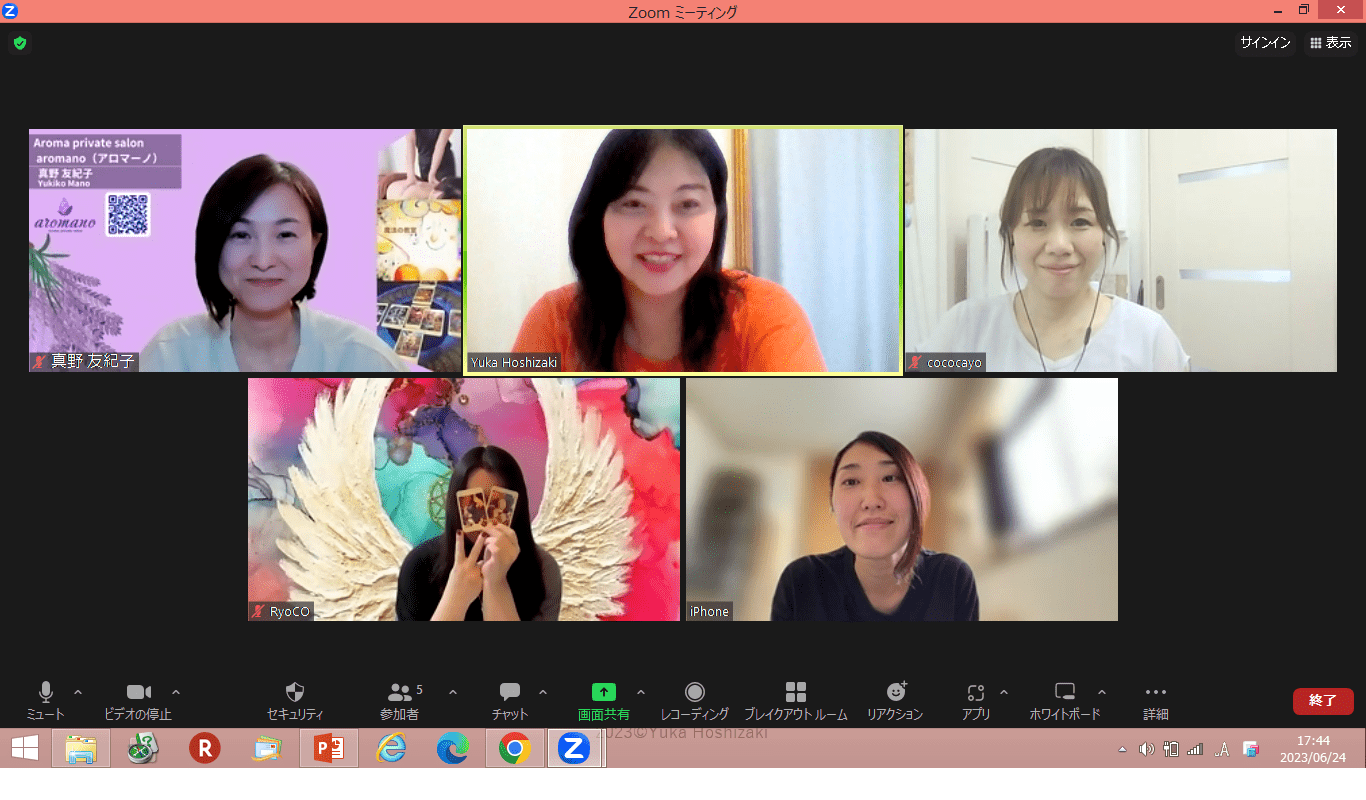
Task: Click the サインイン sign-in button
Action: click(1265, 43)
